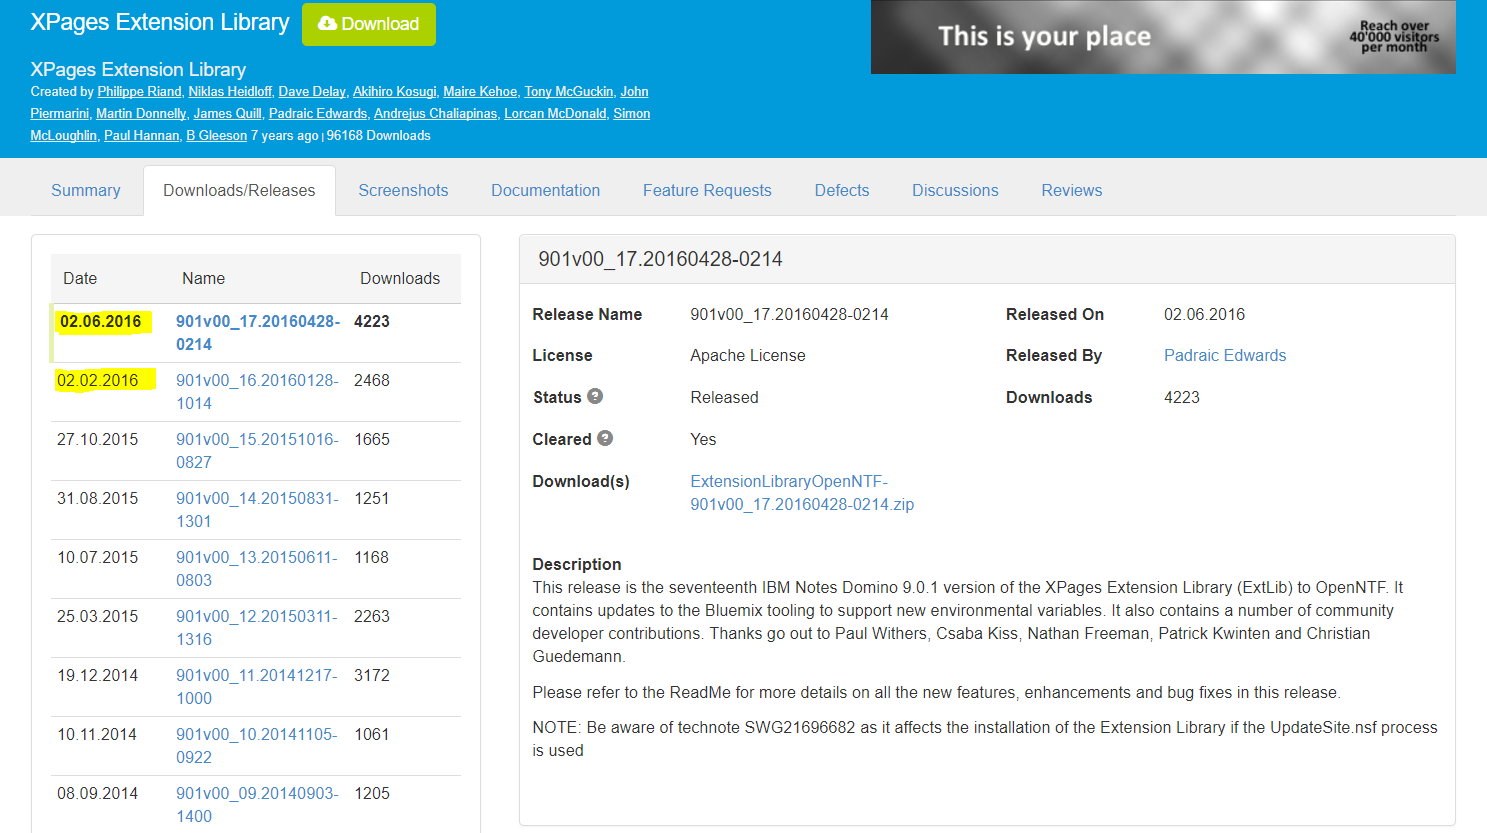
Task: Open release 901v00_14.20150831-1301
Action: click(257, 509)
